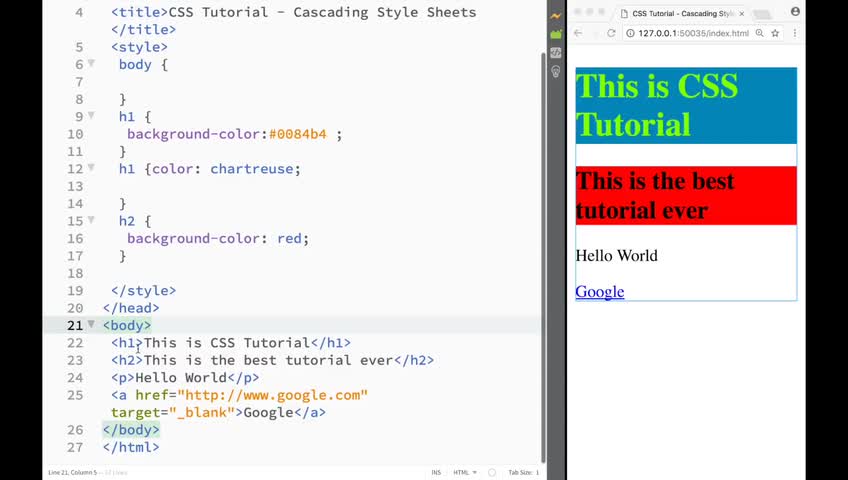Screen dimensions: 848x480
Task: Select the CSS Tutorial browser tab
Action: point(683,14)
